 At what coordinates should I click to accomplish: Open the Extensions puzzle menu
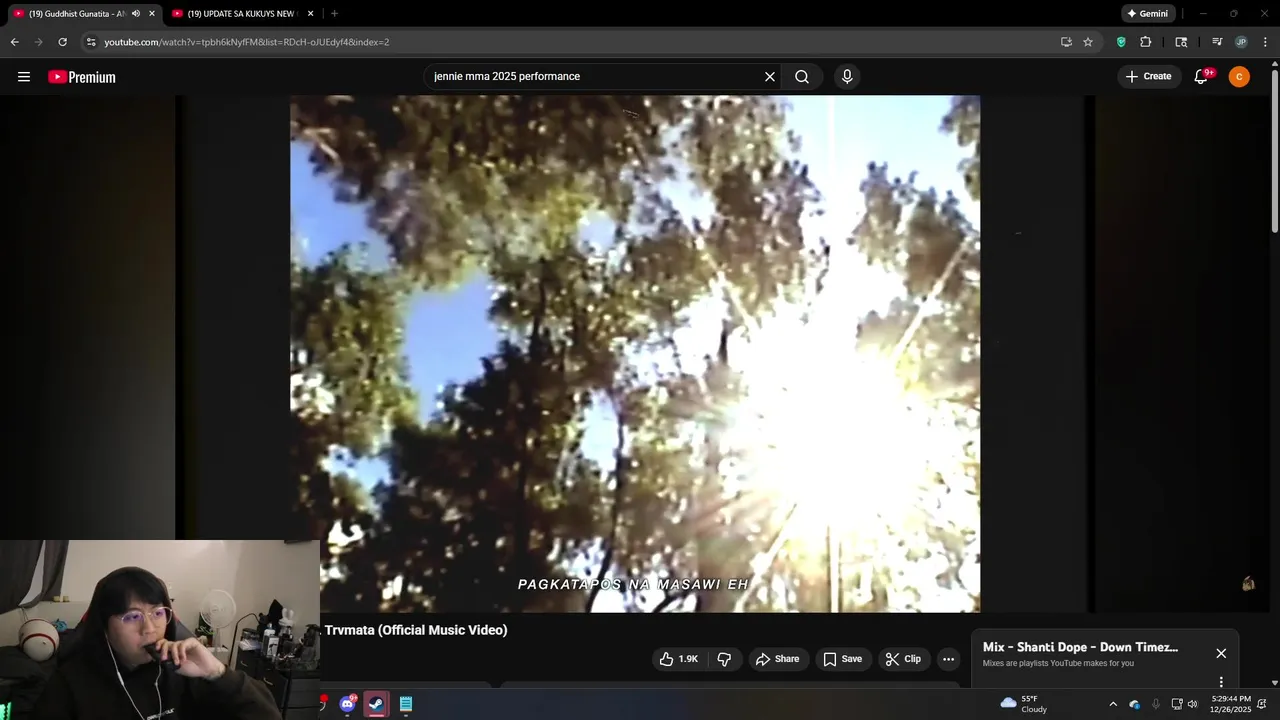[x=1146, y=42]
